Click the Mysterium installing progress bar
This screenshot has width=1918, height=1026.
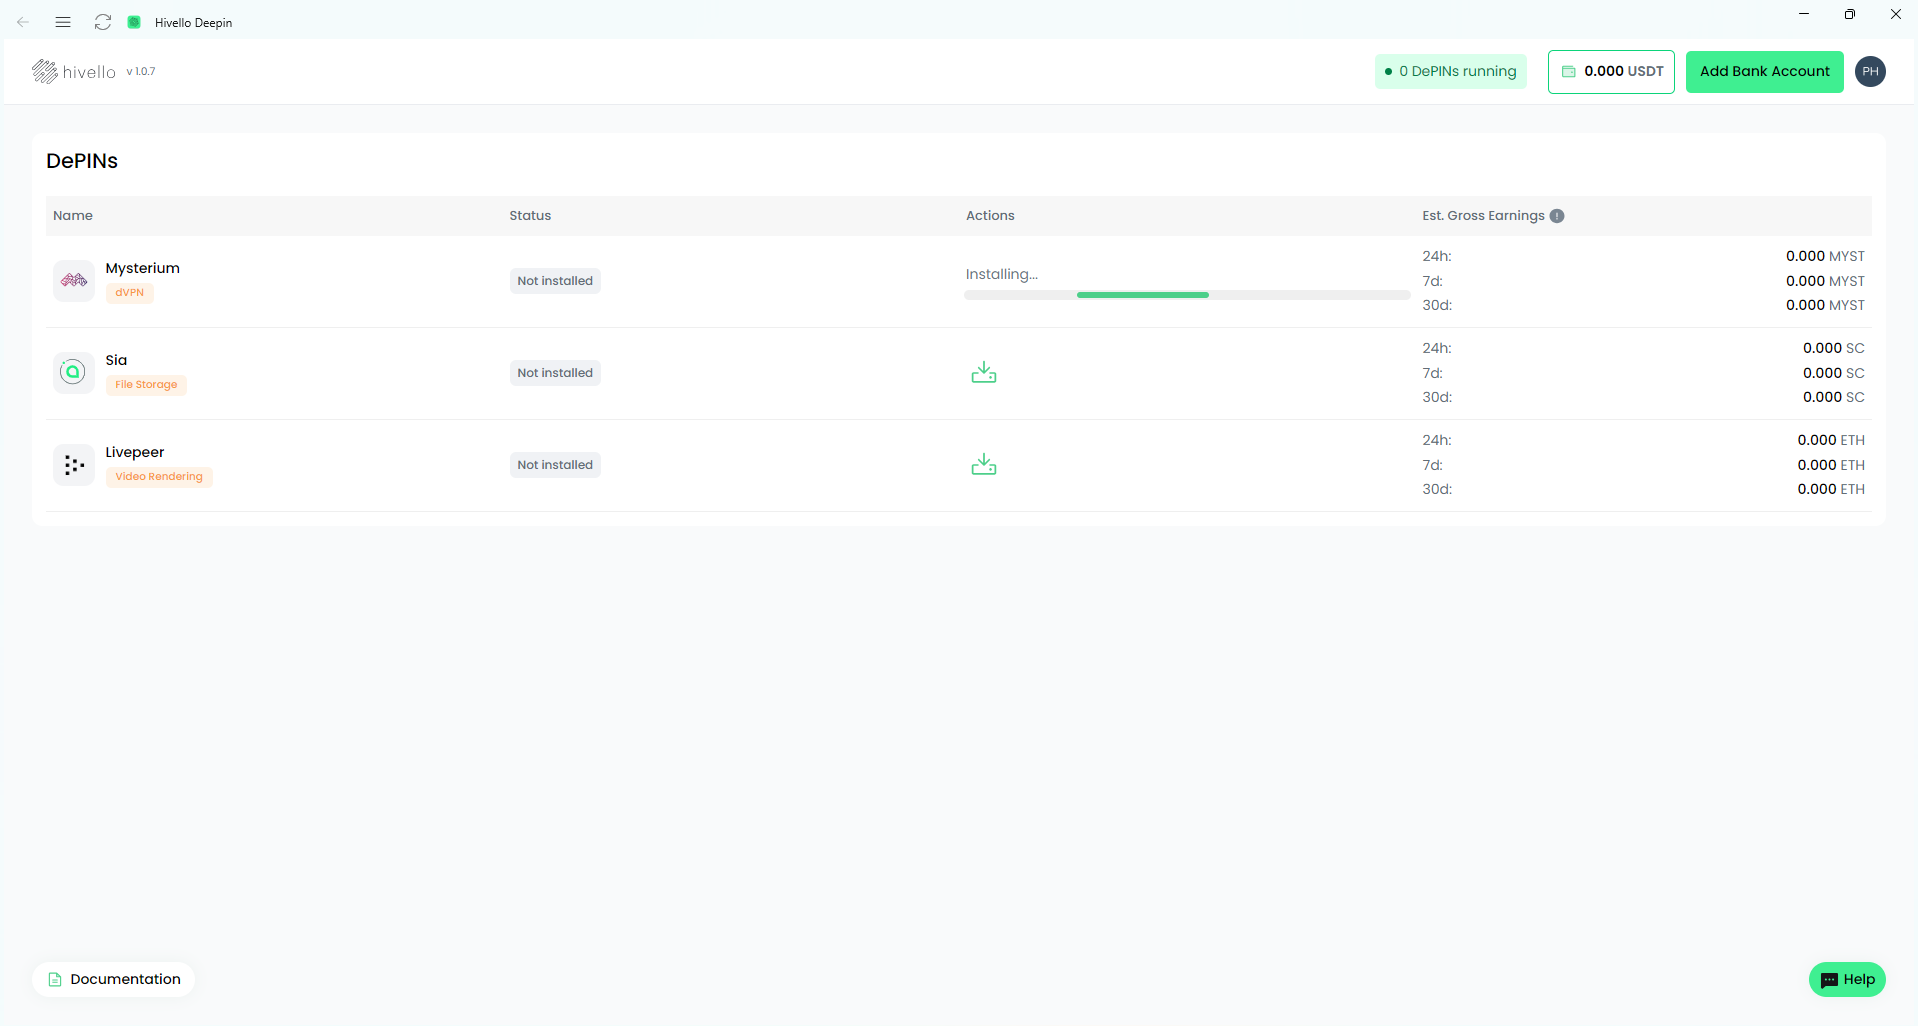(1186, 295)
